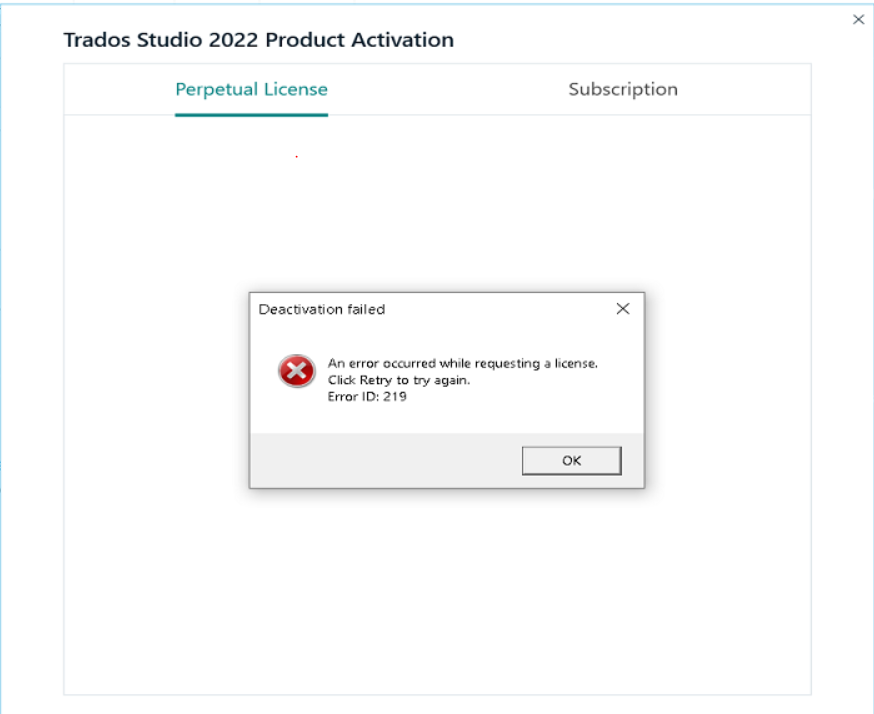Click the OK button to dismiss the error

click(x=571, y=460)
